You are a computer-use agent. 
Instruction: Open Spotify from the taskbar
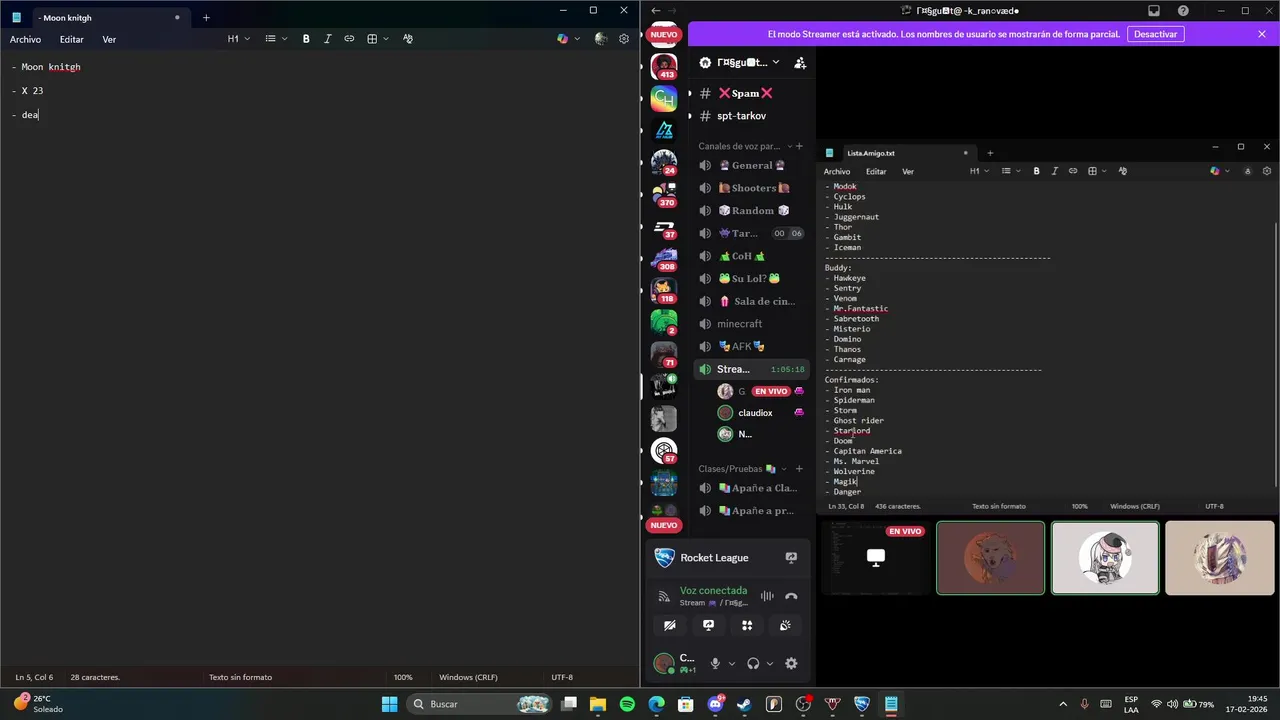627,704
